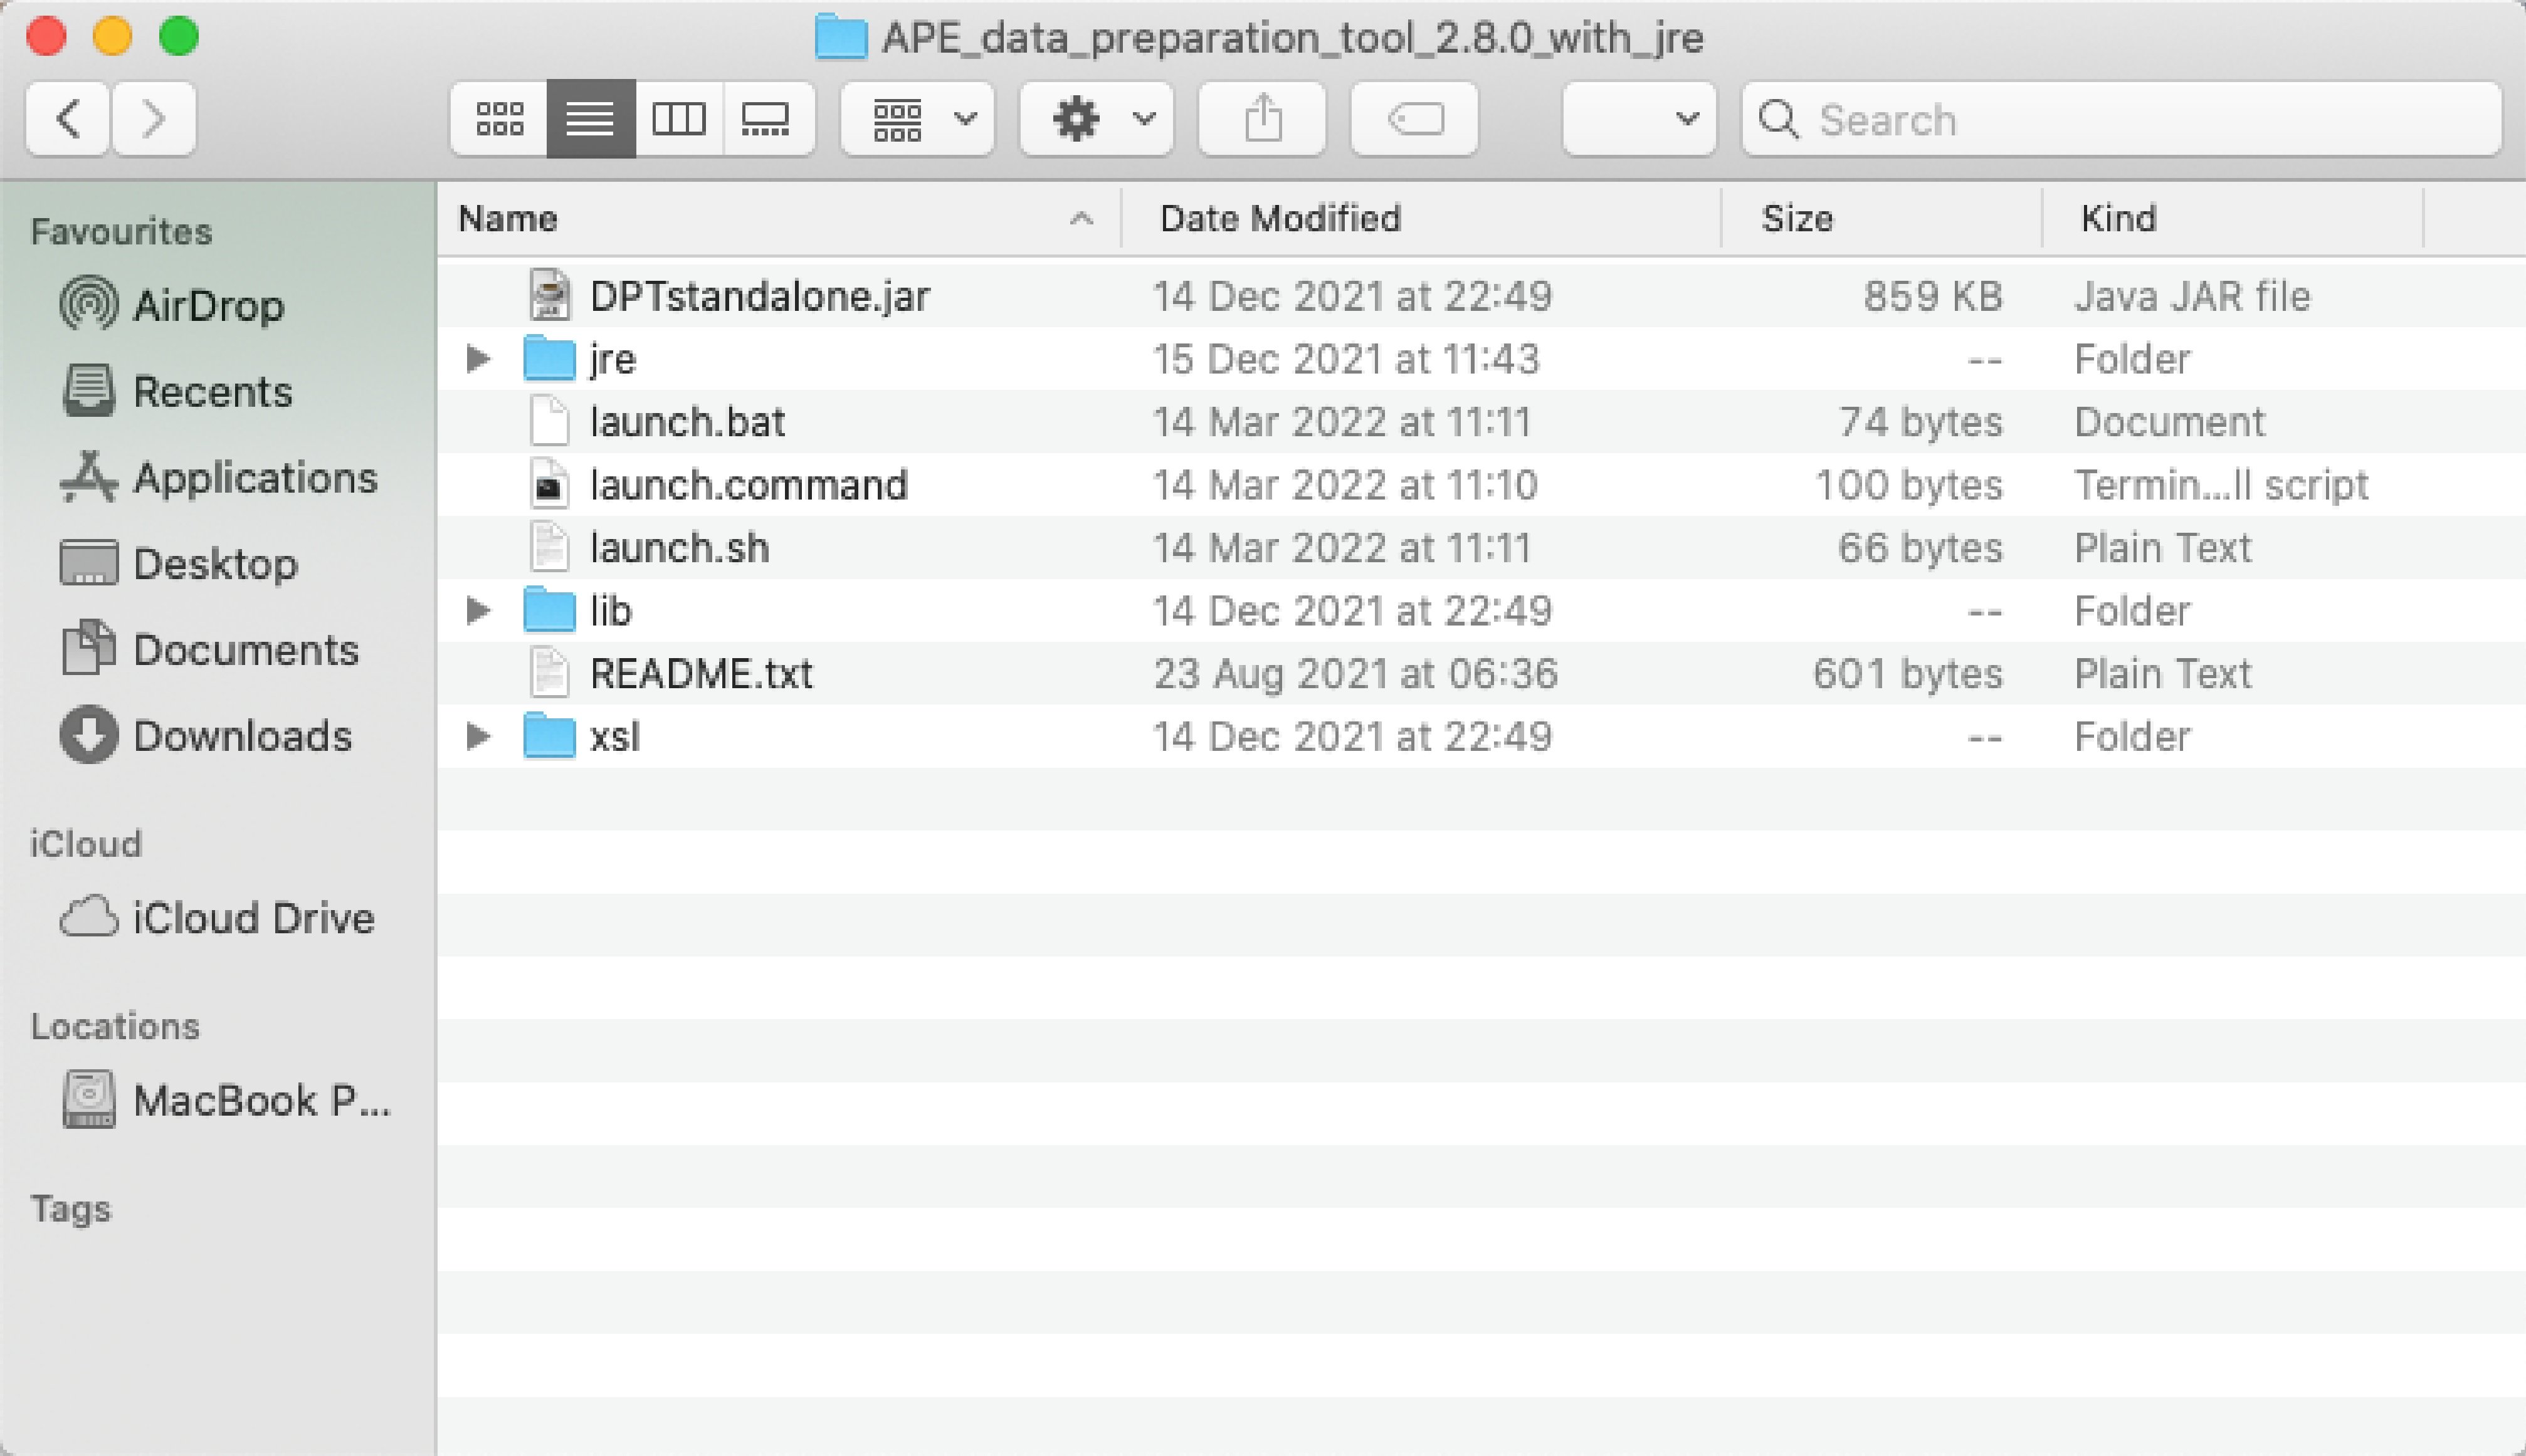Click the Share toolbar button

1263,119
